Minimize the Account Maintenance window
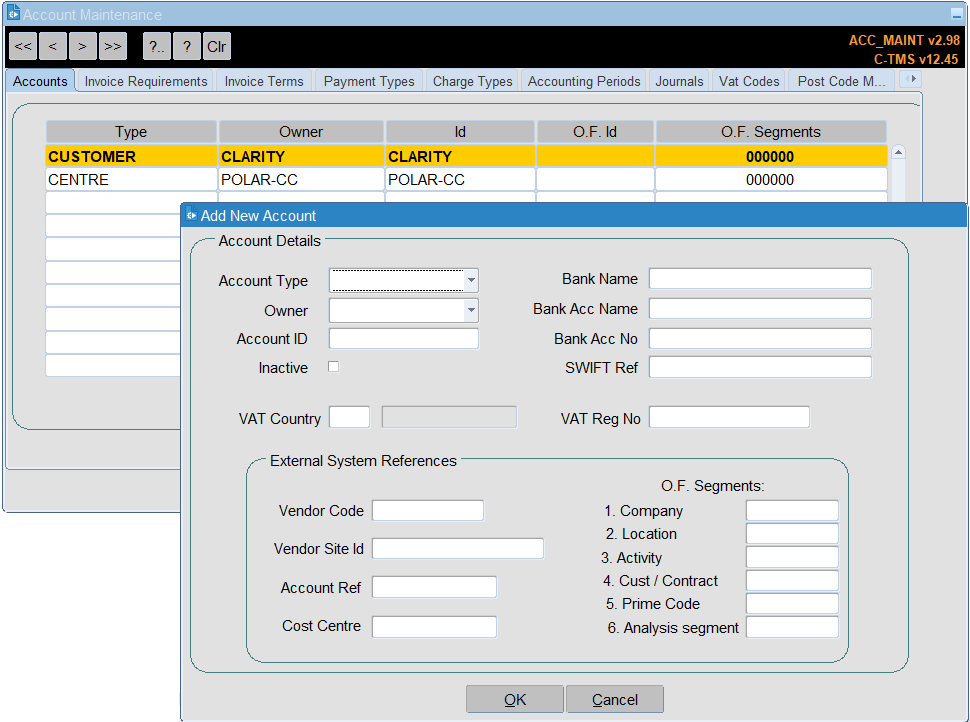970x722 pixels. (x=956, y=14)
